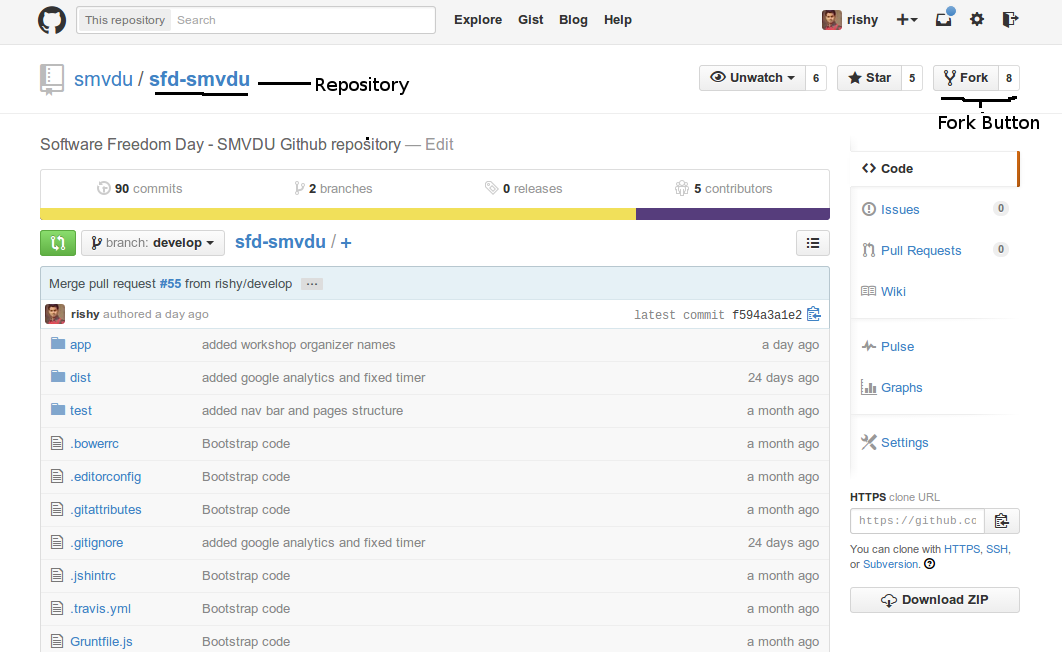
Task: Click the .bowerrc file icon
Action: tap(57, 443)
